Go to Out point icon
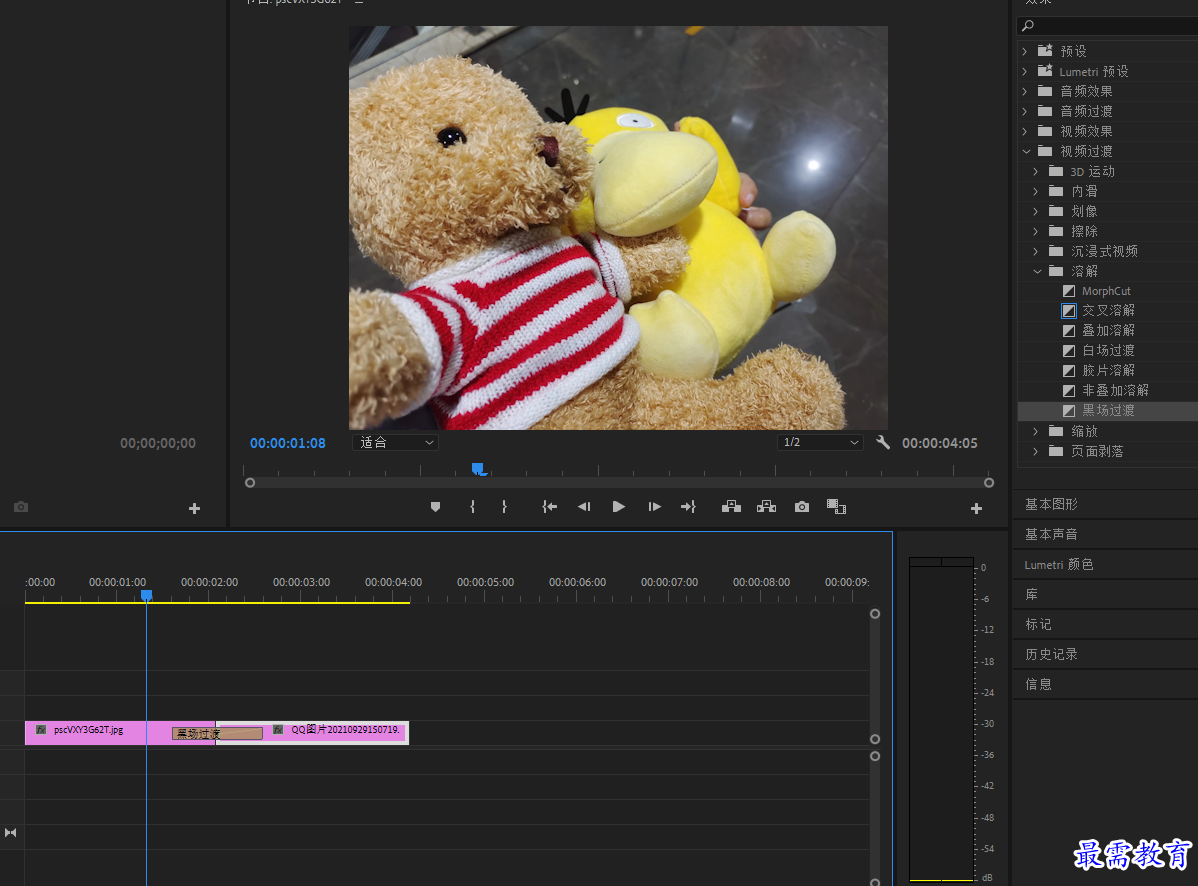 pyautogui.click(x=688, y=507)
